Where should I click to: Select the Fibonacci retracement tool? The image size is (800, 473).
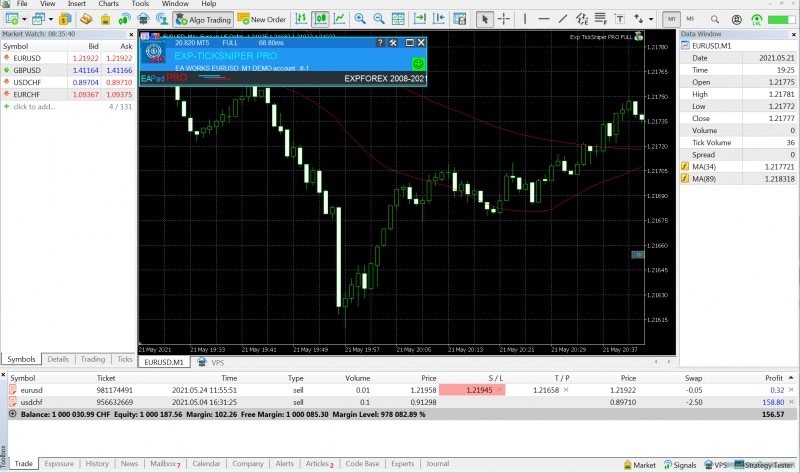tap(601, 19)
